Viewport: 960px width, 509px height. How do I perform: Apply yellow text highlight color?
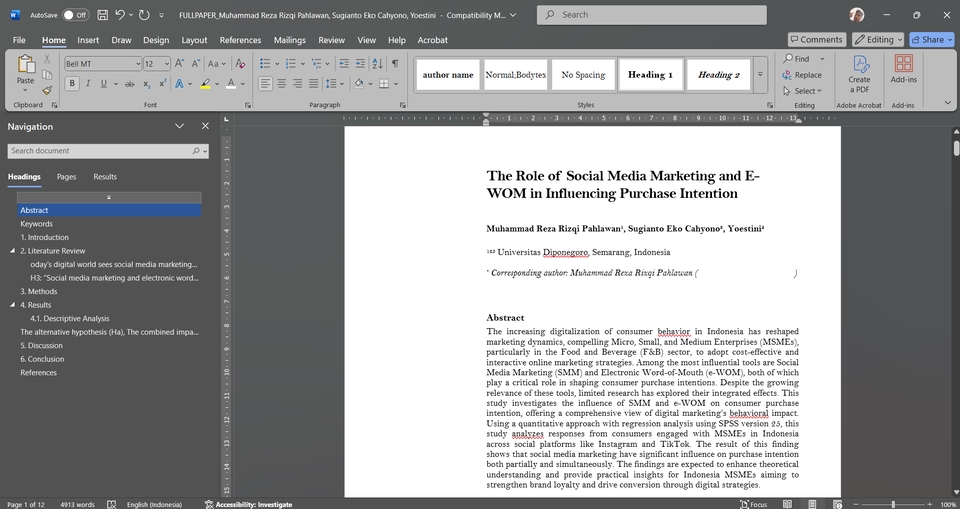pyautogui.click(x=206, y=84)
